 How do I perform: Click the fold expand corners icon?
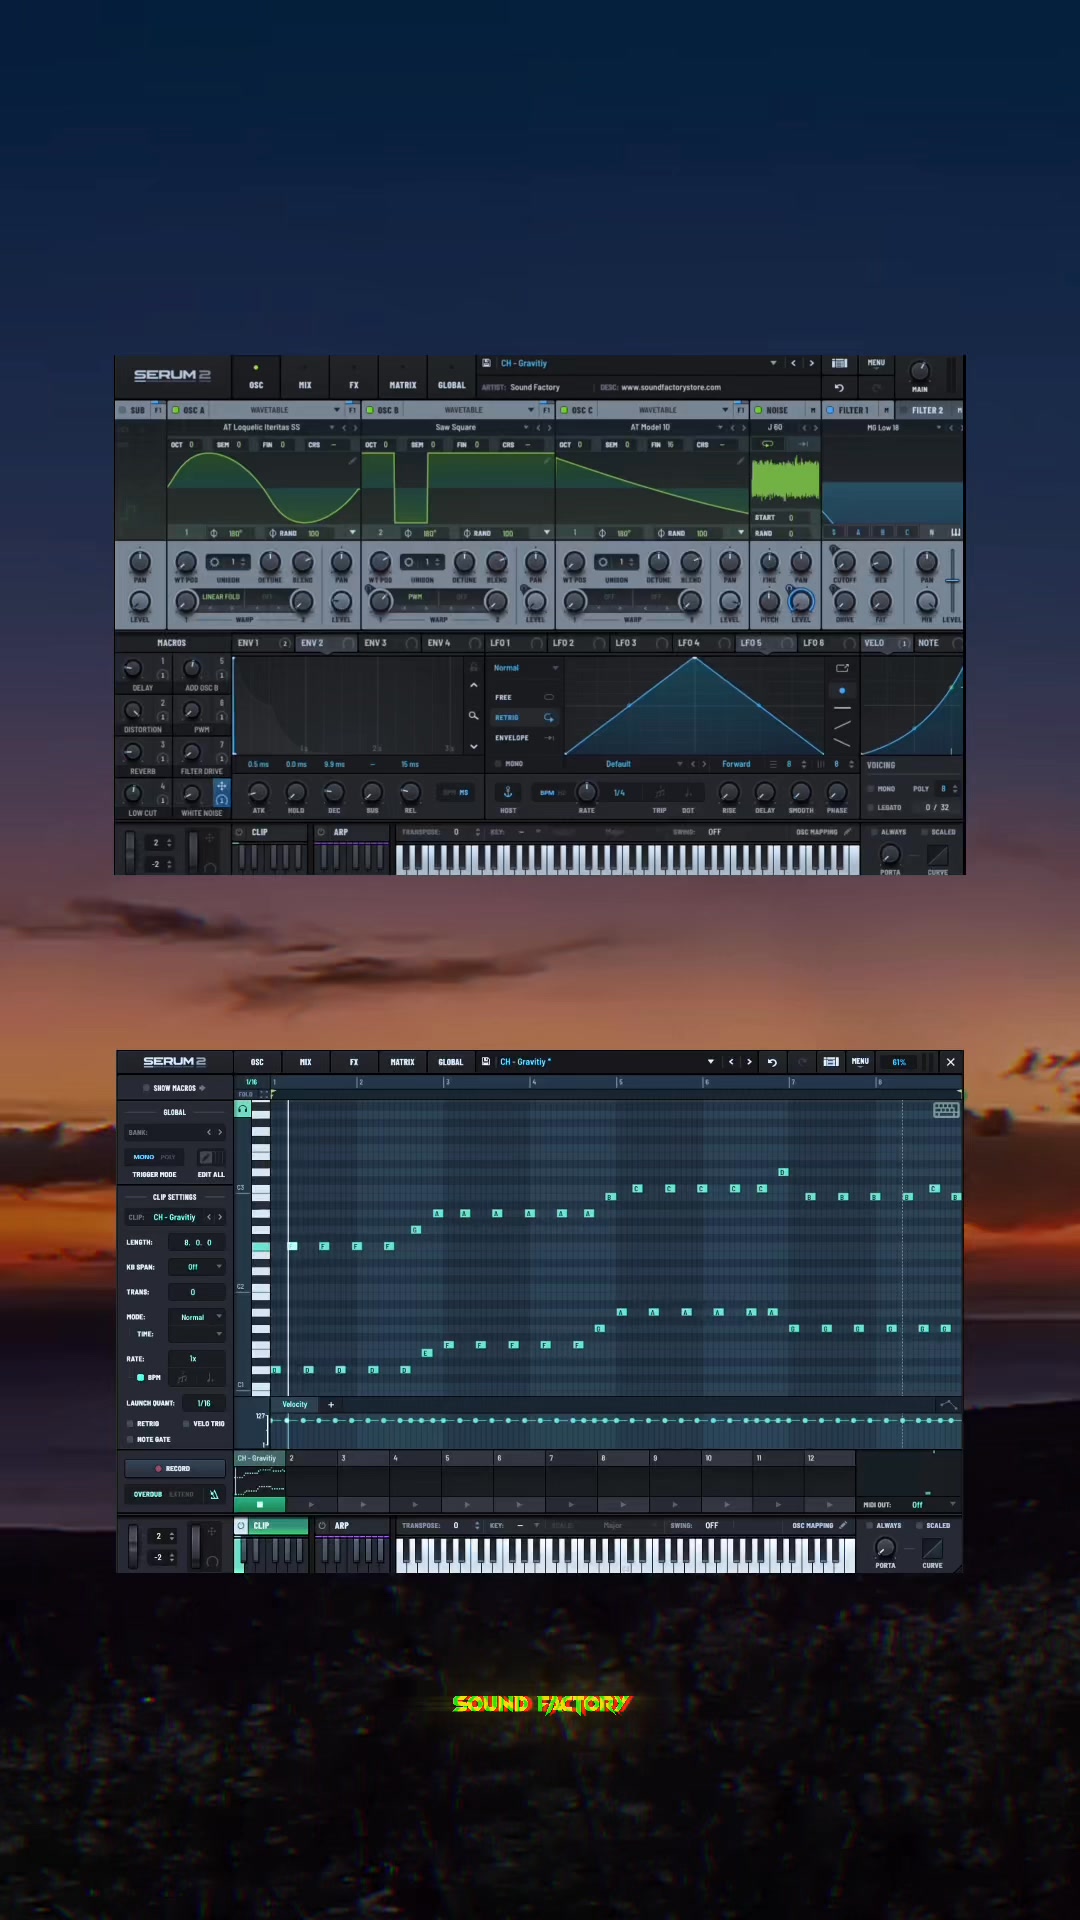pyautogui.click(x=264, y=1094)
